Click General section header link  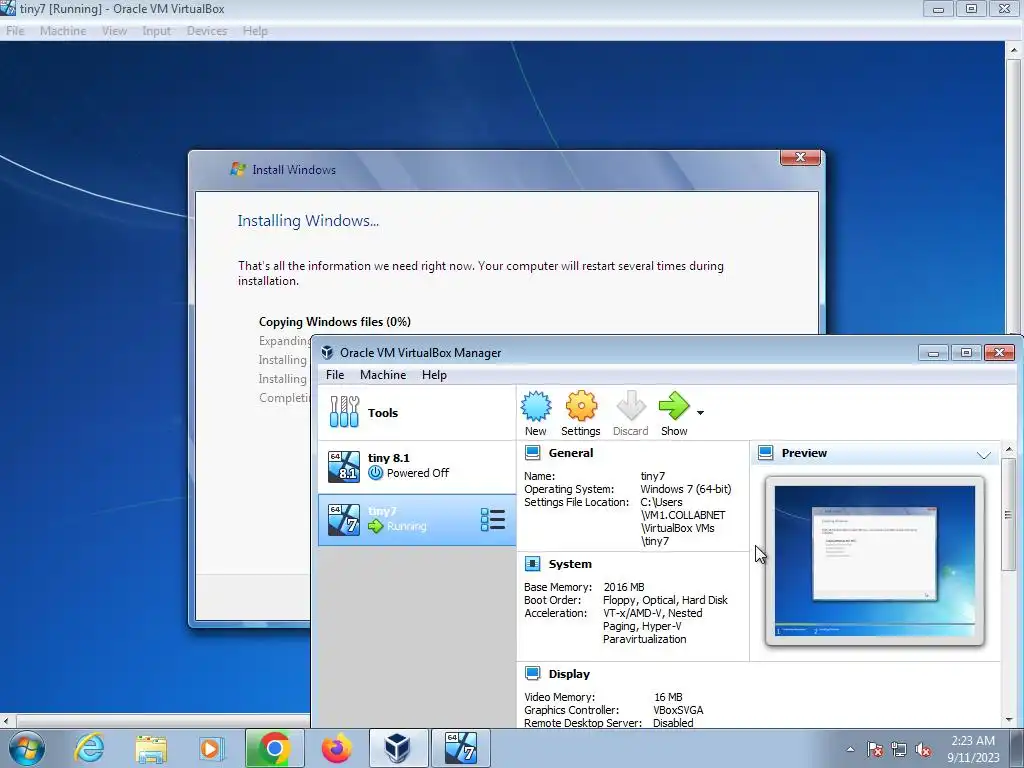571,453
